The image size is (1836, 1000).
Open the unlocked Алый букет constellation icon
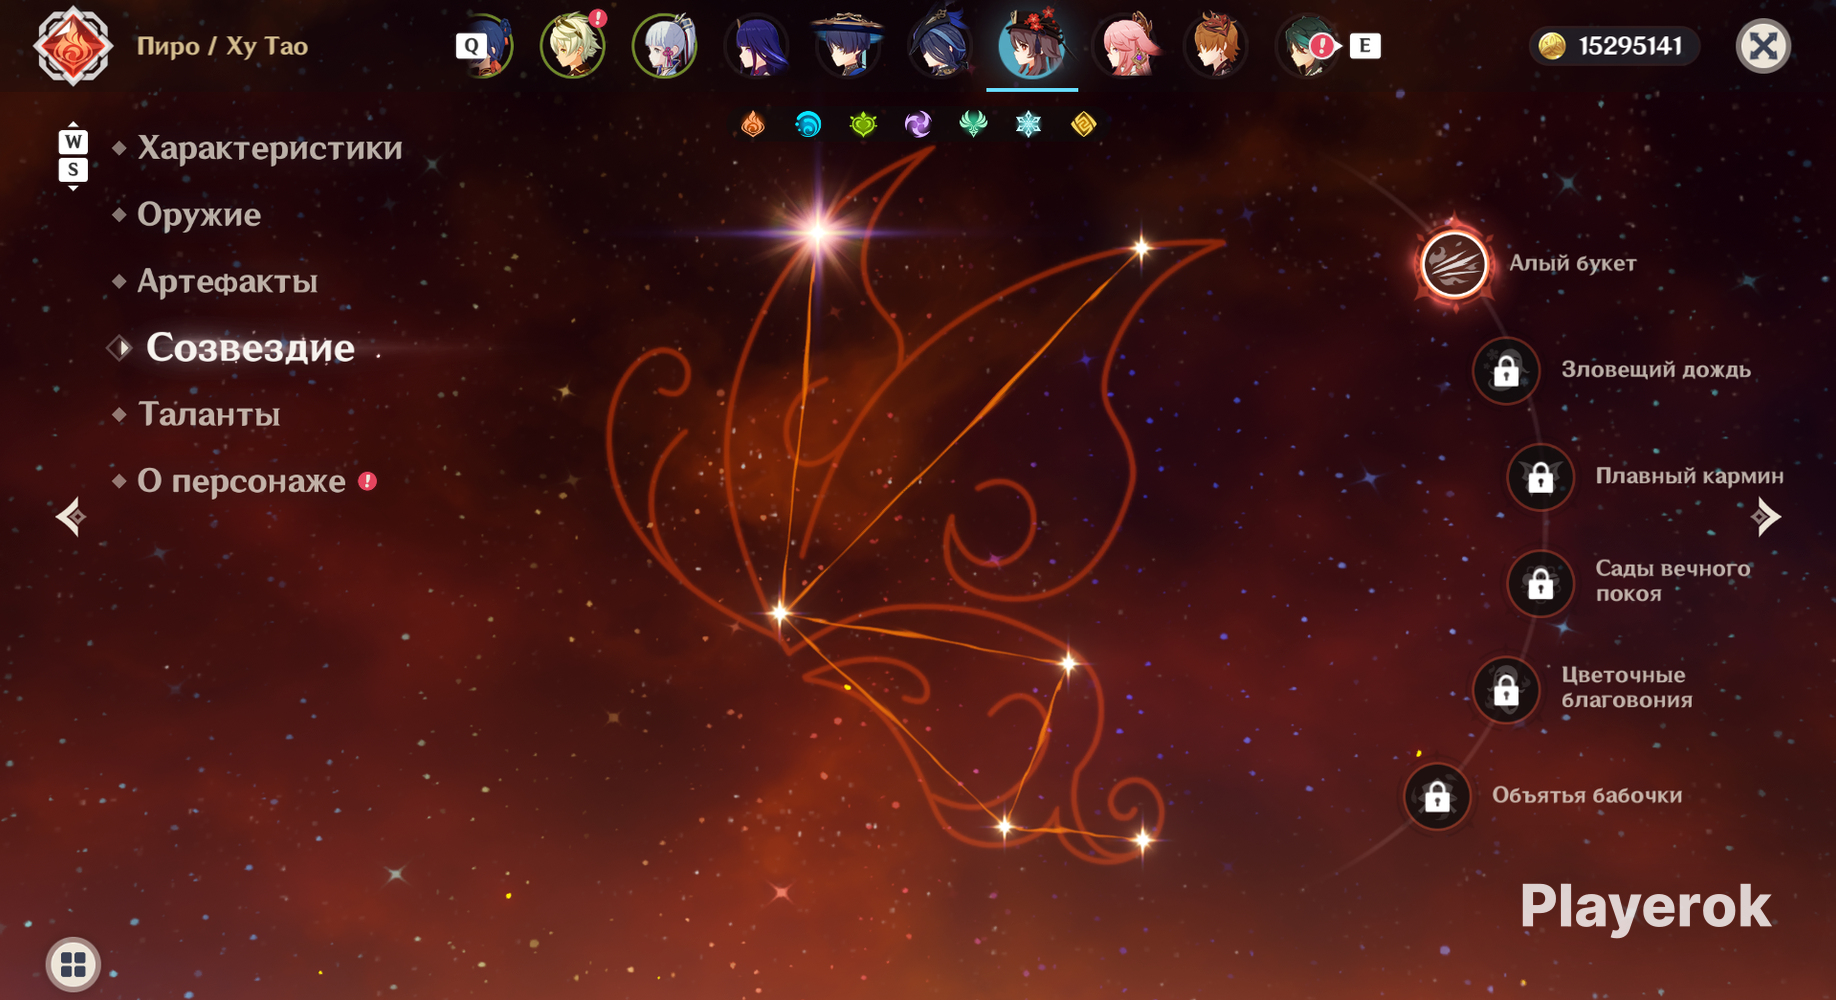(1455, 264)
